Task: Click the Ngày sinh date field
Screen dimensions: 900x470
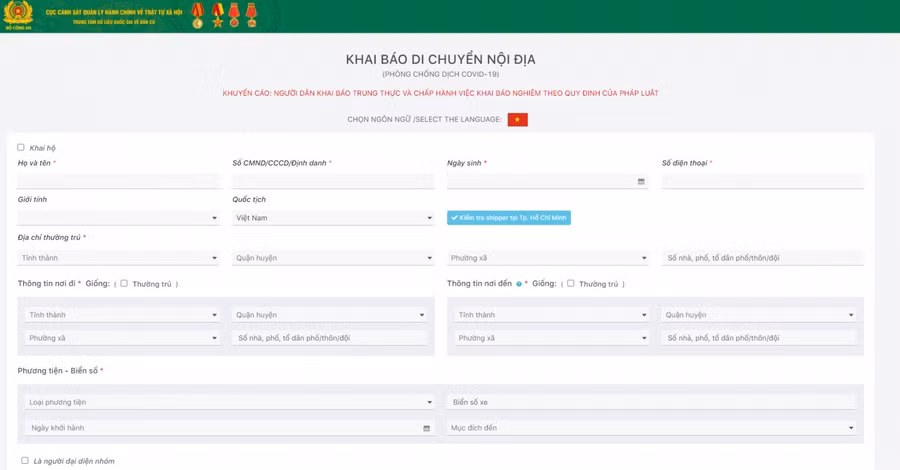Action: [548, 181]
